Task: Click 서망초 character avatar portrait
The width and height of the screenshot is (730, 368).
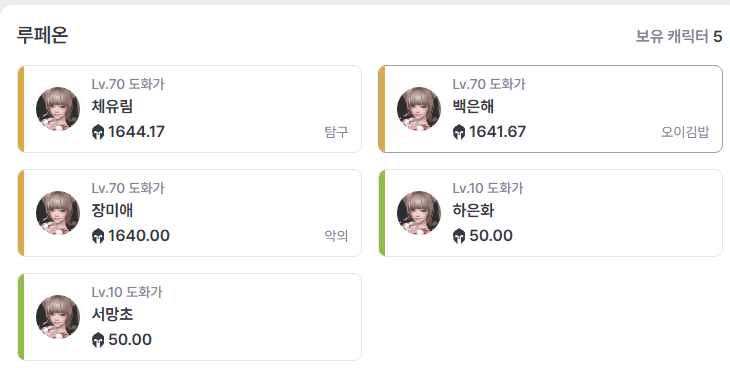Action: tap(58, 317)
